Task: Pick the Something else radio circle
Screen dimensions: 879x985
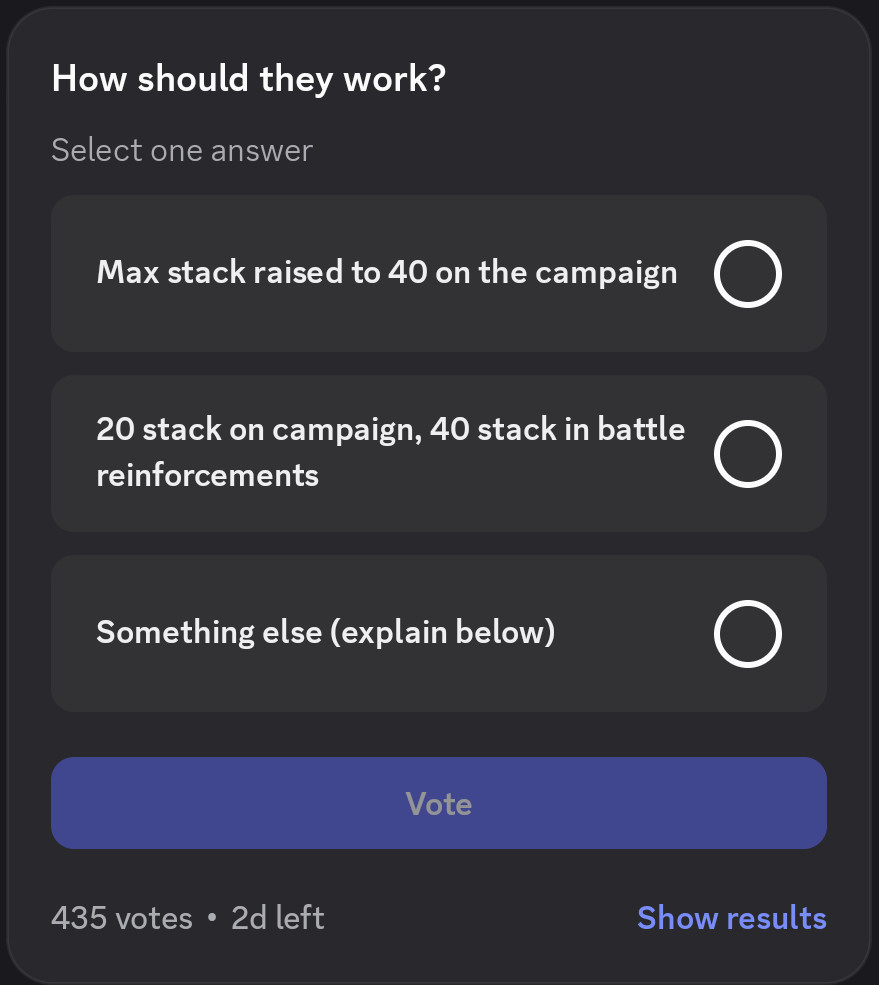Action: (747, 634)
